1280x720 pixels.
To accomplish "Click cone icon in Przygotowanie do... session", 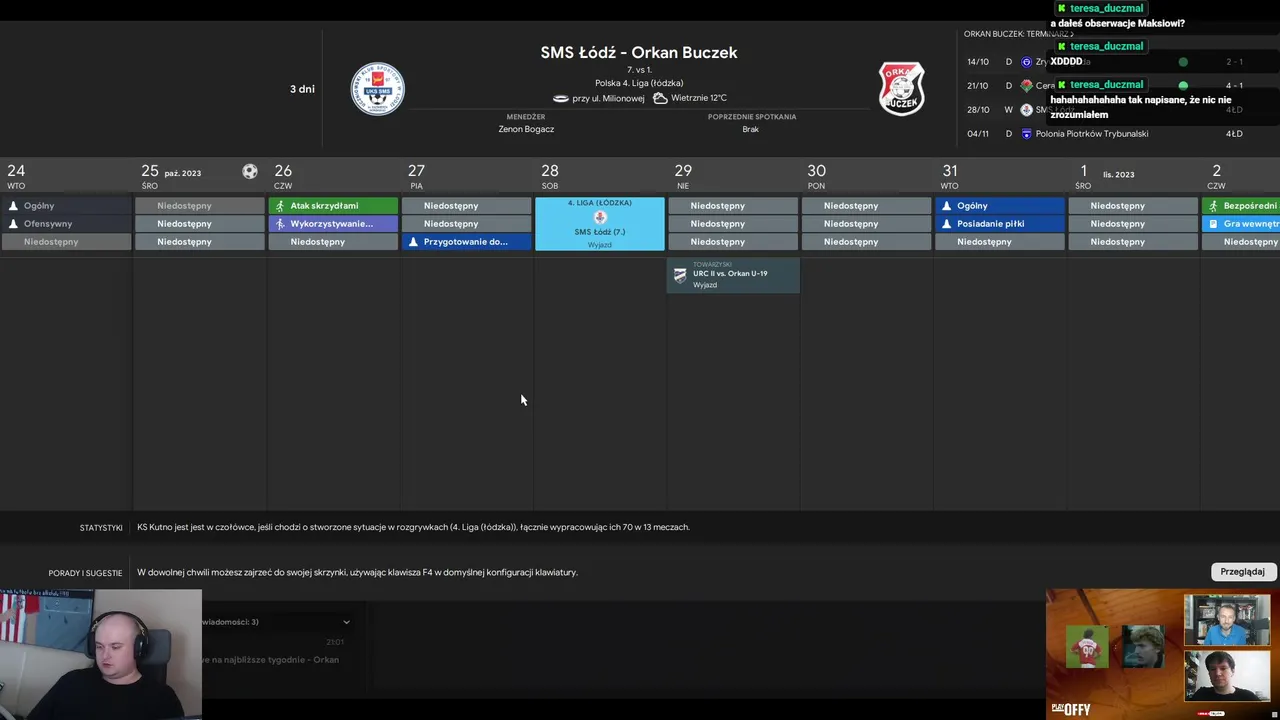I will pos(413,242).
